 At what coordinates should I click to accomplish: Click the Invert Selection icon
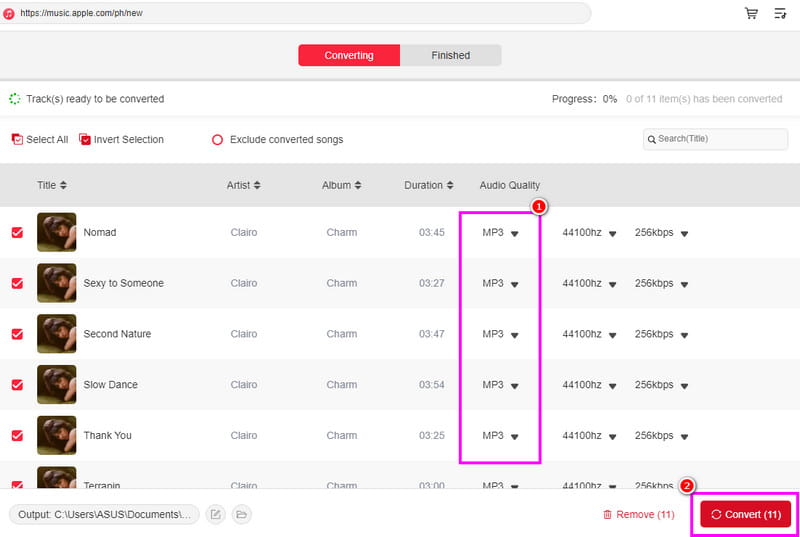(x=85, y=139)
